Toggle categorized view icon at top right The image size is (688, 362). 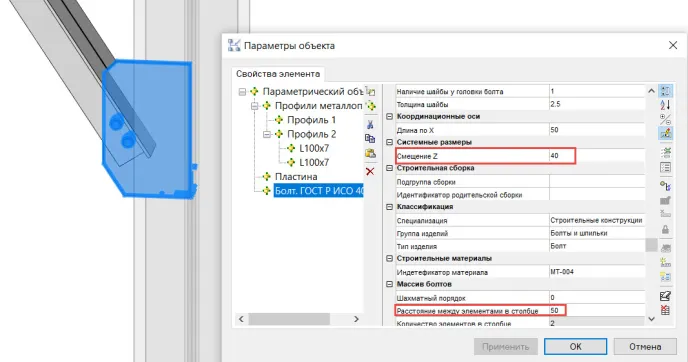[666, 91]
